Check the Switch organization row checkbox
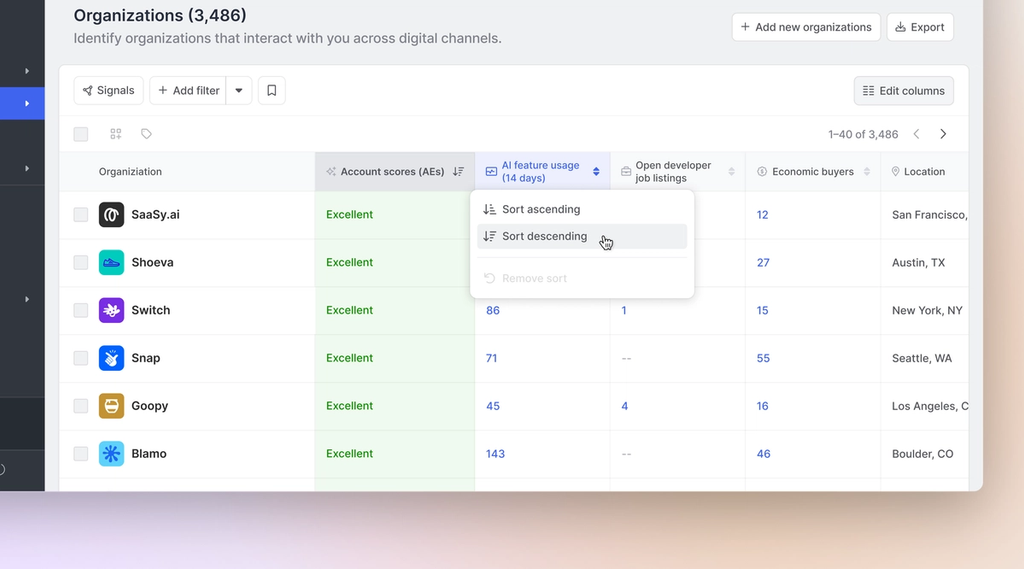Screen dimensions: 1024x569 [x=81, y=310]
